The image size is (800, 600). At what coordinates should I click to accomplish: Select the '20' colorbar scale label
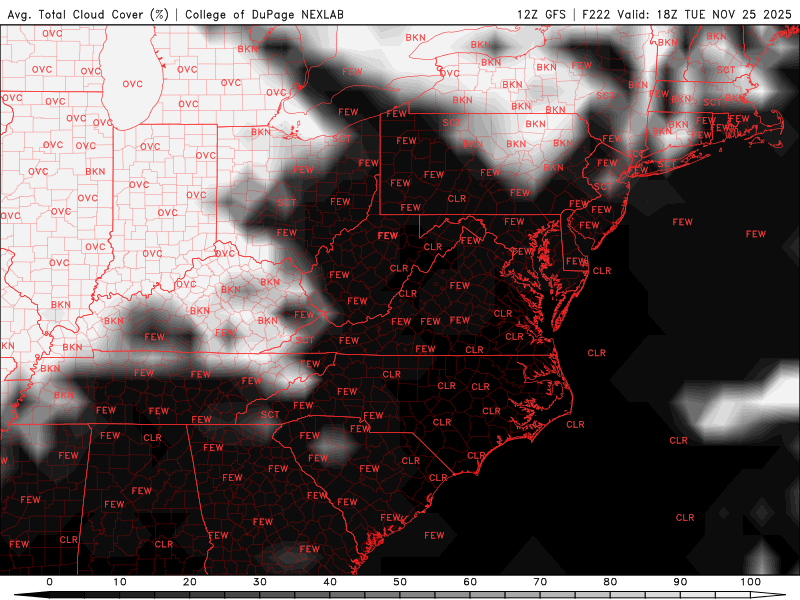(190, 582)
